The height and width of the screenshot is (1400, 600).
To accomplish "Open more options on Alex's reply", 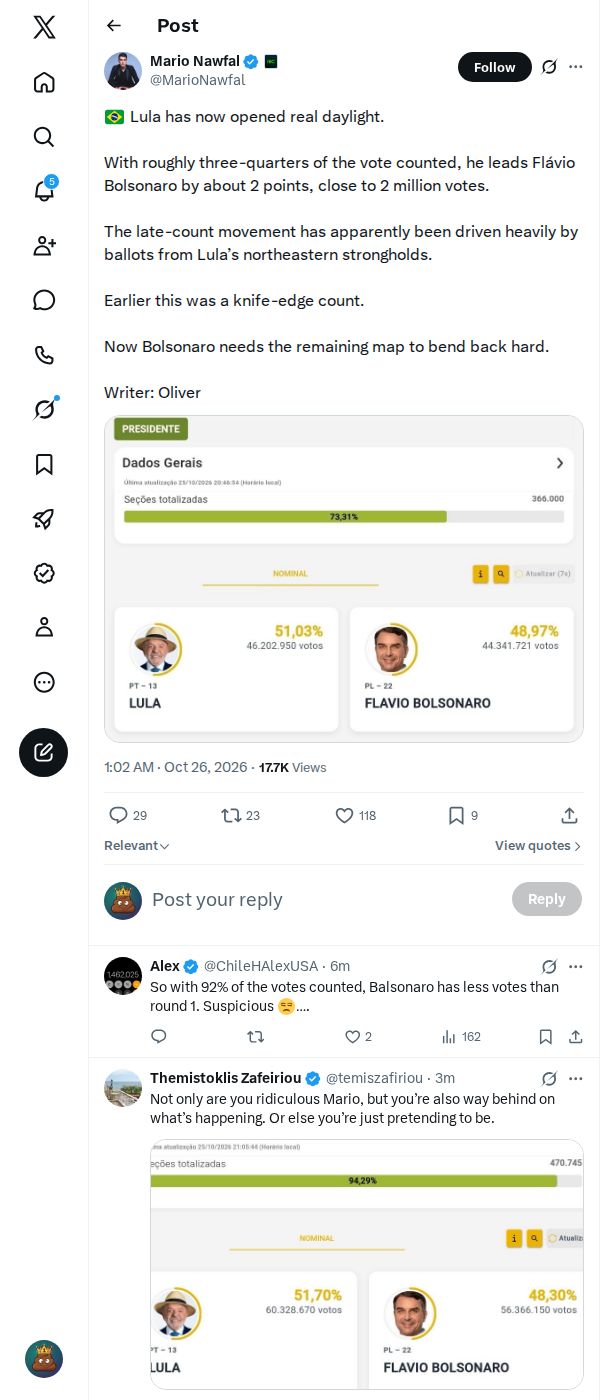I will [576, 967].
